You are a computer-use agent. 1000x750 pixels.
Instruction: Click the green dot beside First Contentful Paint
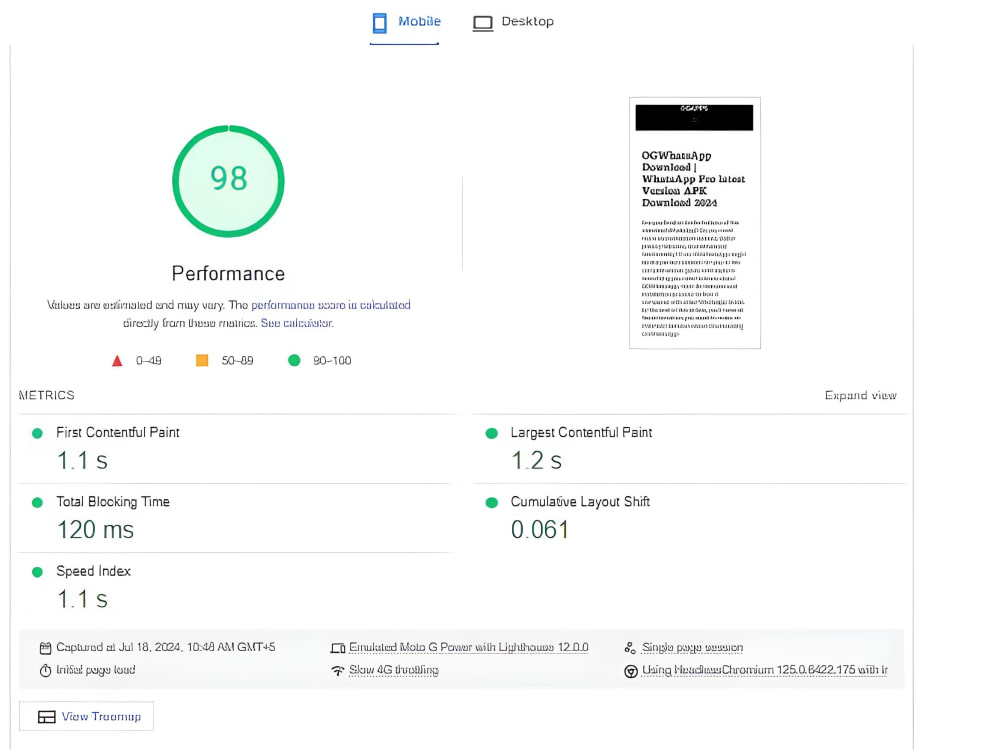[x=38, y=434]
